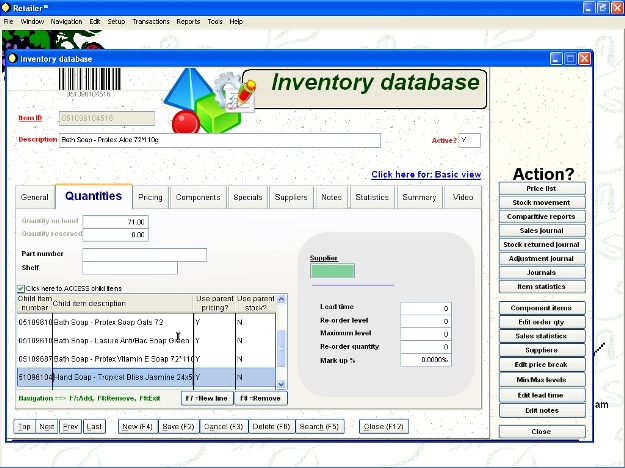Toggle the ACCESS child items checkbox
The image size is (625, 468).
22,288
